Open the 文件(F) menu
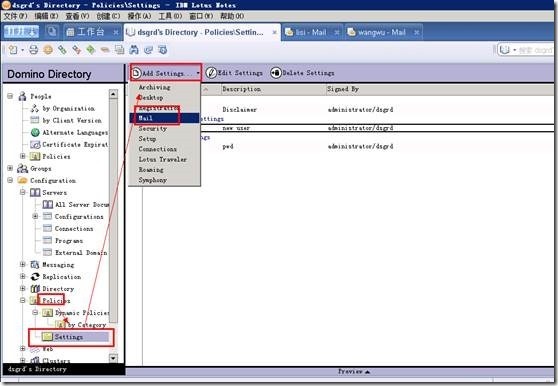Viewport: 558px width, 386px height. [x=16, y=16]
